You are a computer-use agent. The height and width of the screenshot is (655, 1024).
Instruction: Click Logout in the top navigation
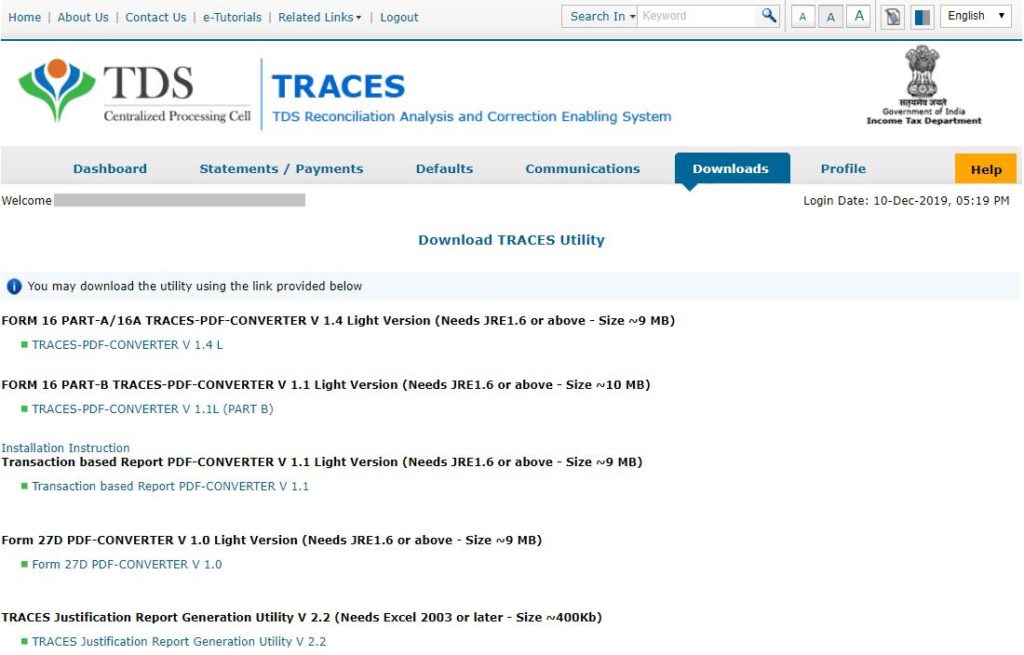[399, 16]
